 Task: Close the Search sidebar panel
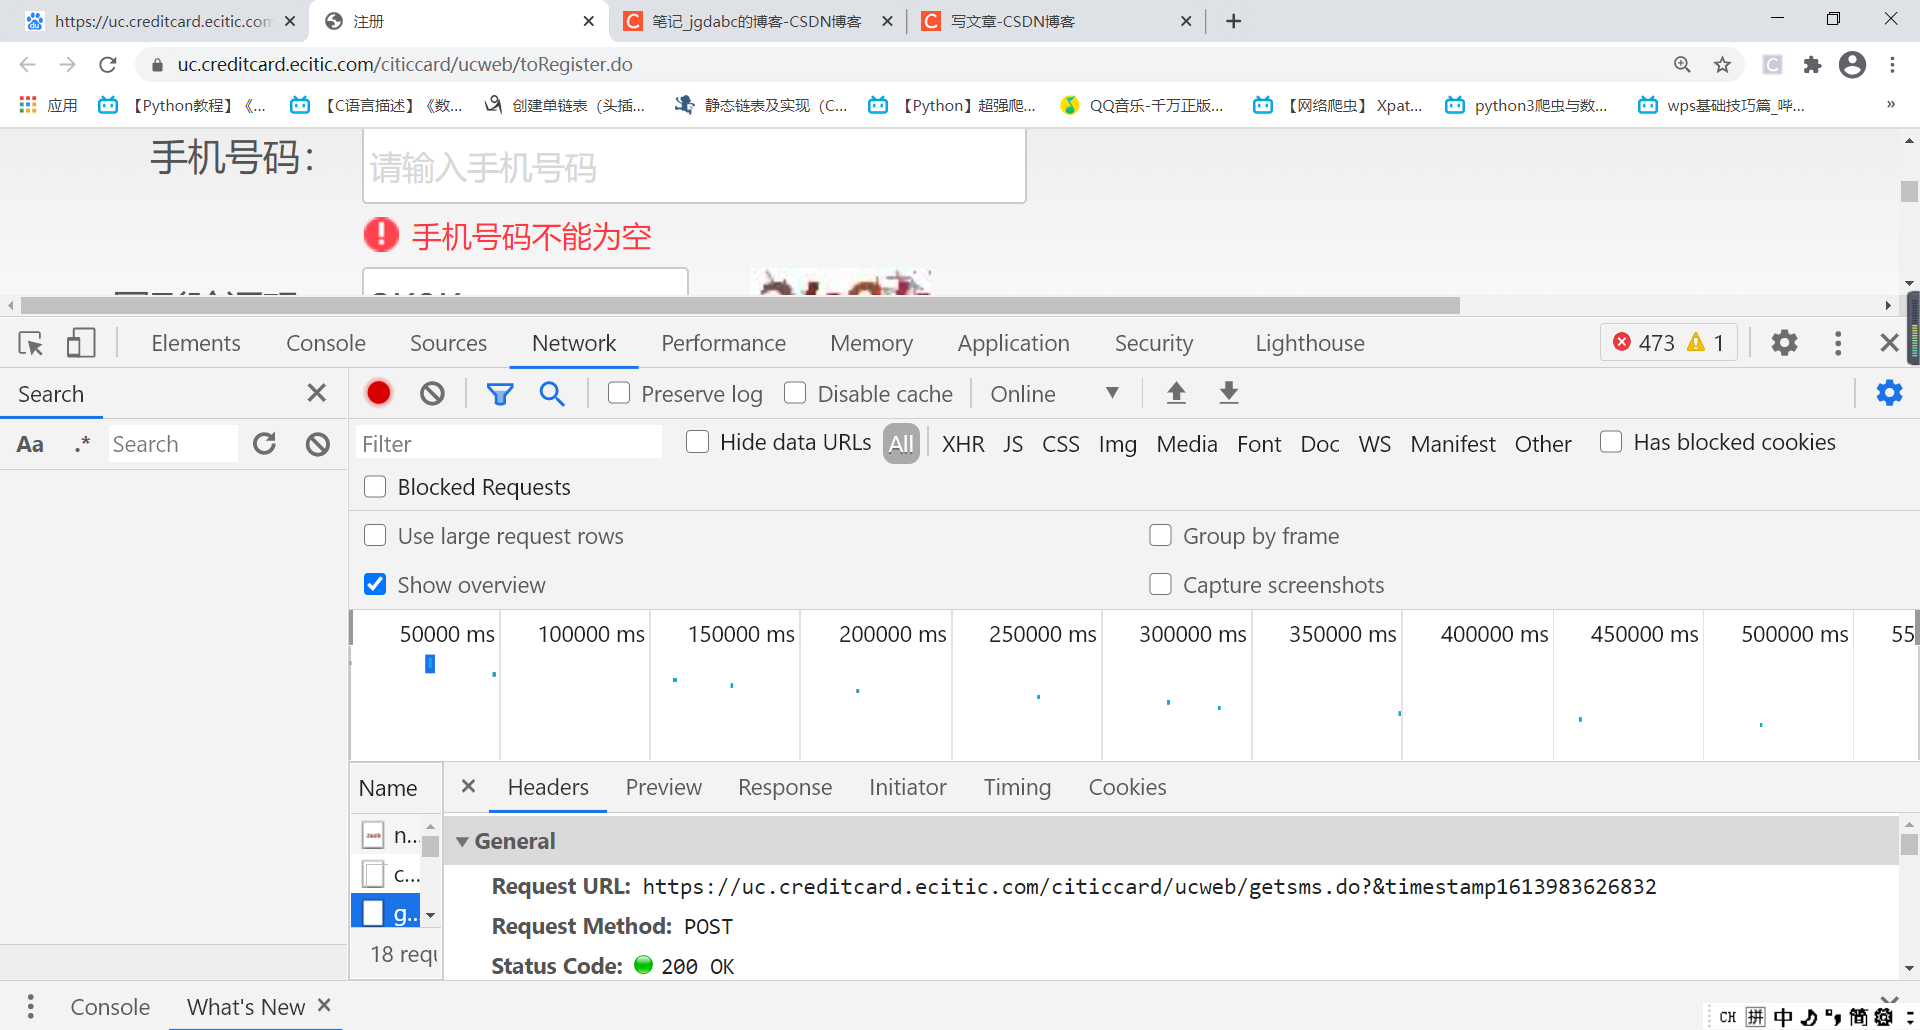click(316, 393)
